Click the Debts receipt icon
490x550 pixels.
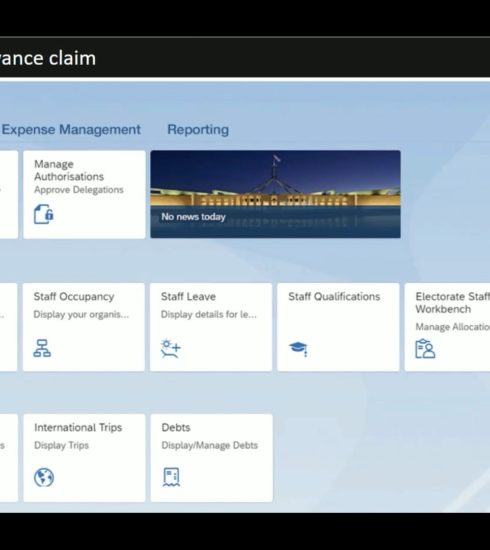[171, 477]
